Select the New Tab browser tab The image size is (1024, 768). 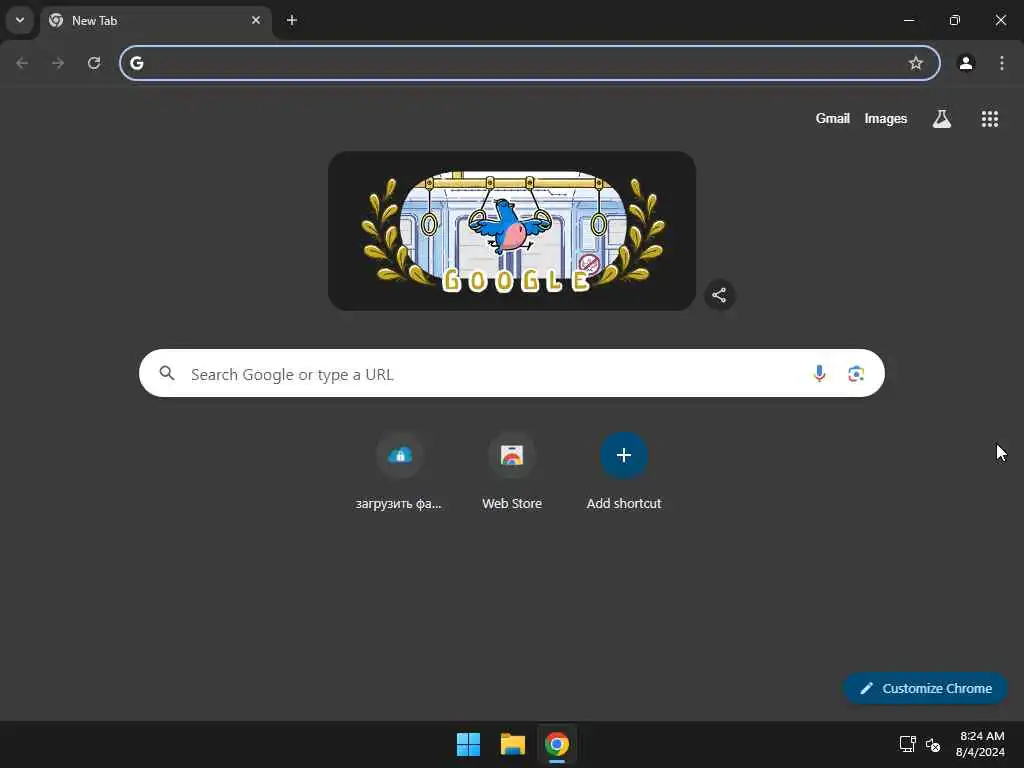(x=155, y=21)
